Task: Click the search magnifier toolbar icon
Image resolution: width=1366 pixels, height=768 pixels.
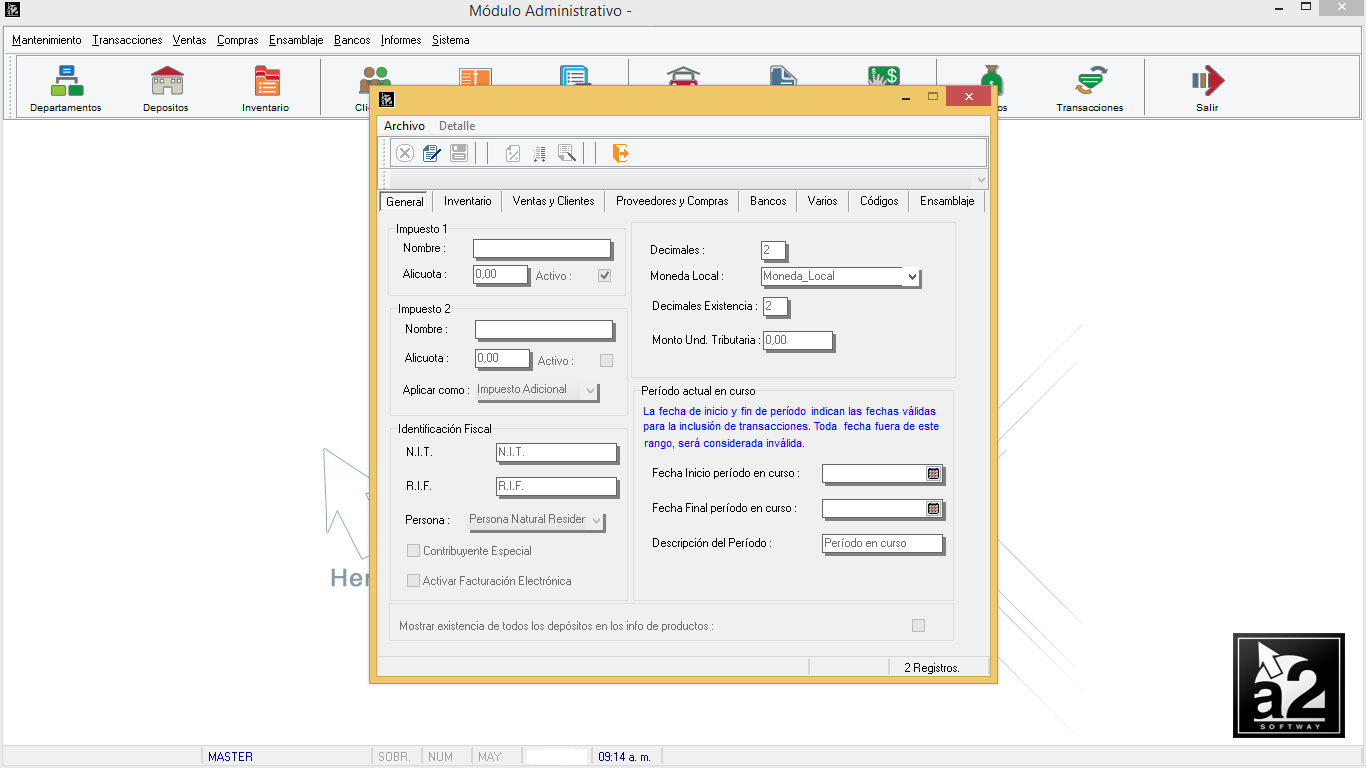Action: pos(567,153)
